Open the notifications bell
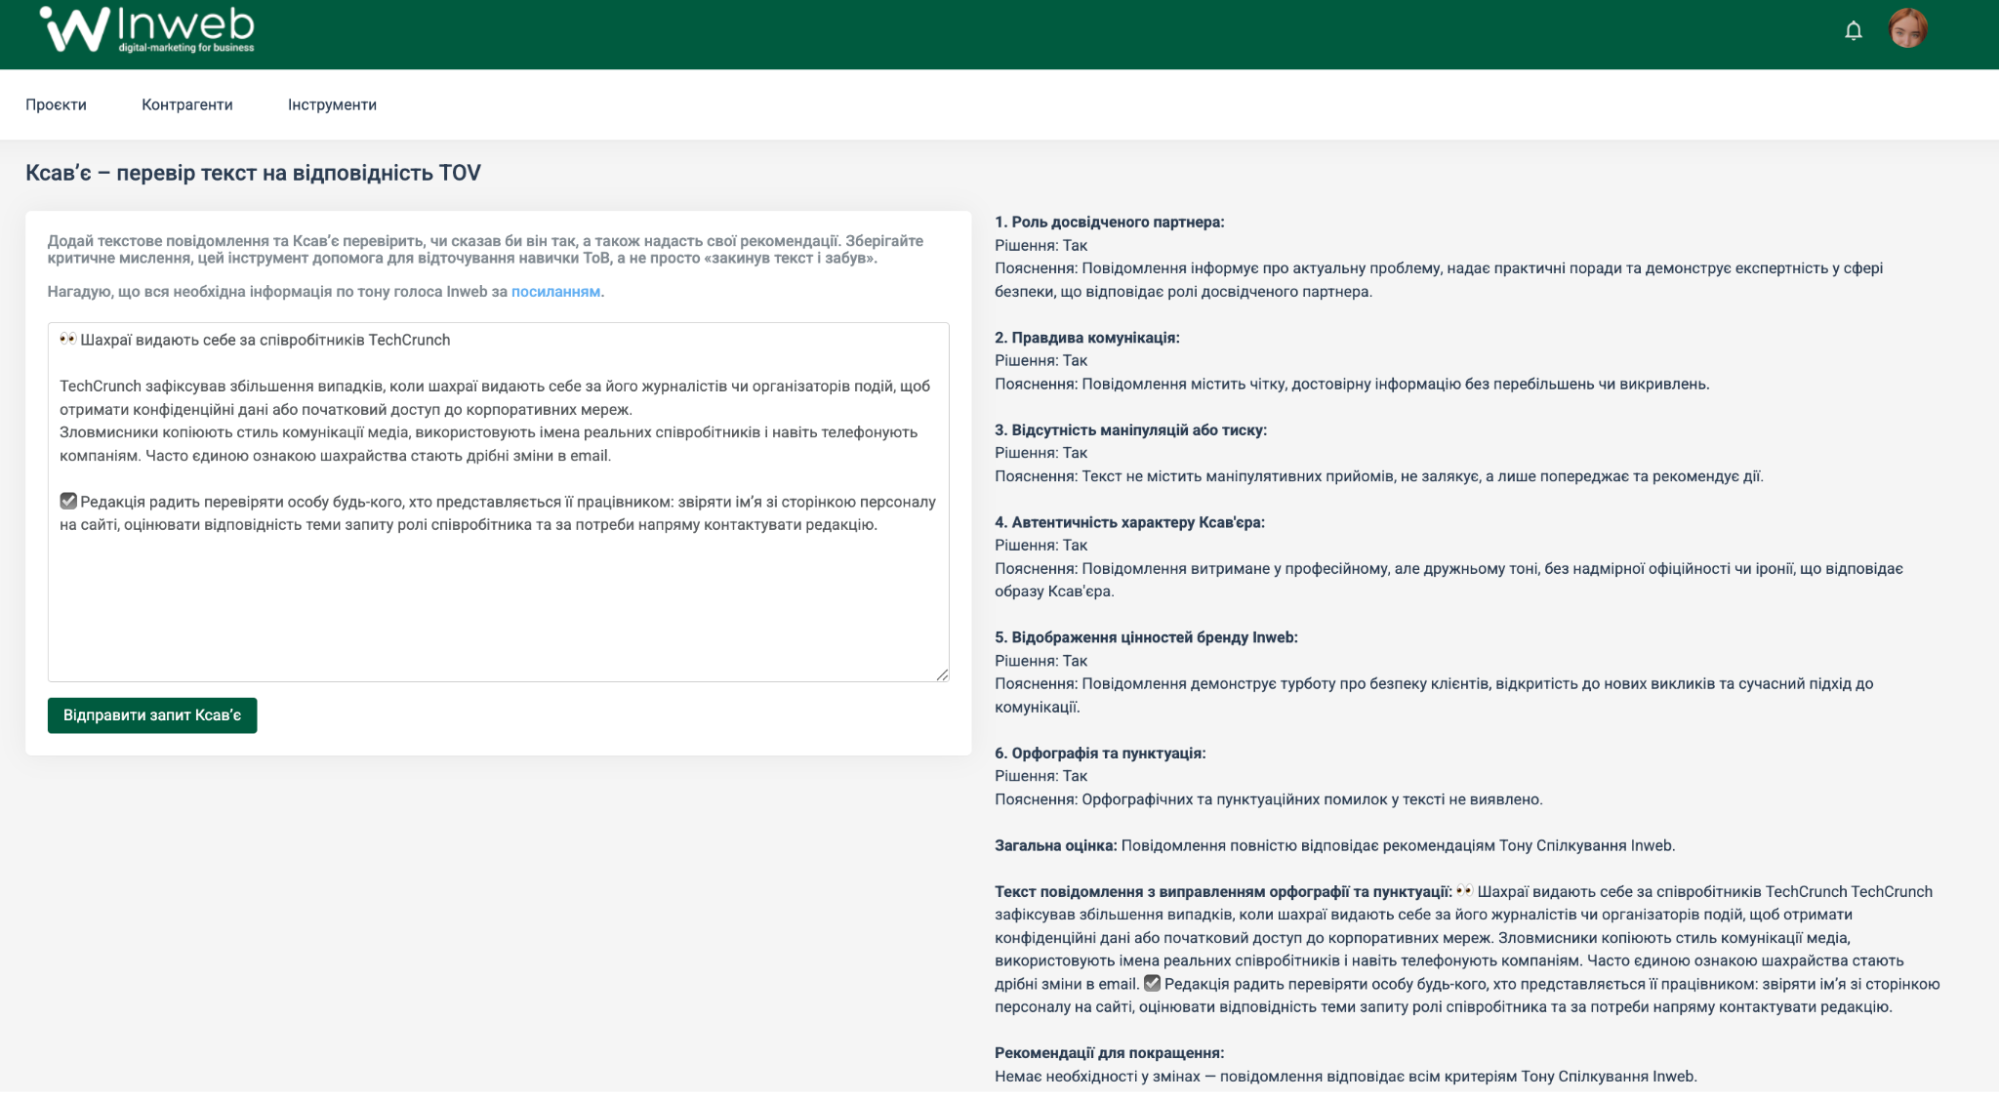1999x1093 pixels. pyautogui.click(x=1853, y=31)
